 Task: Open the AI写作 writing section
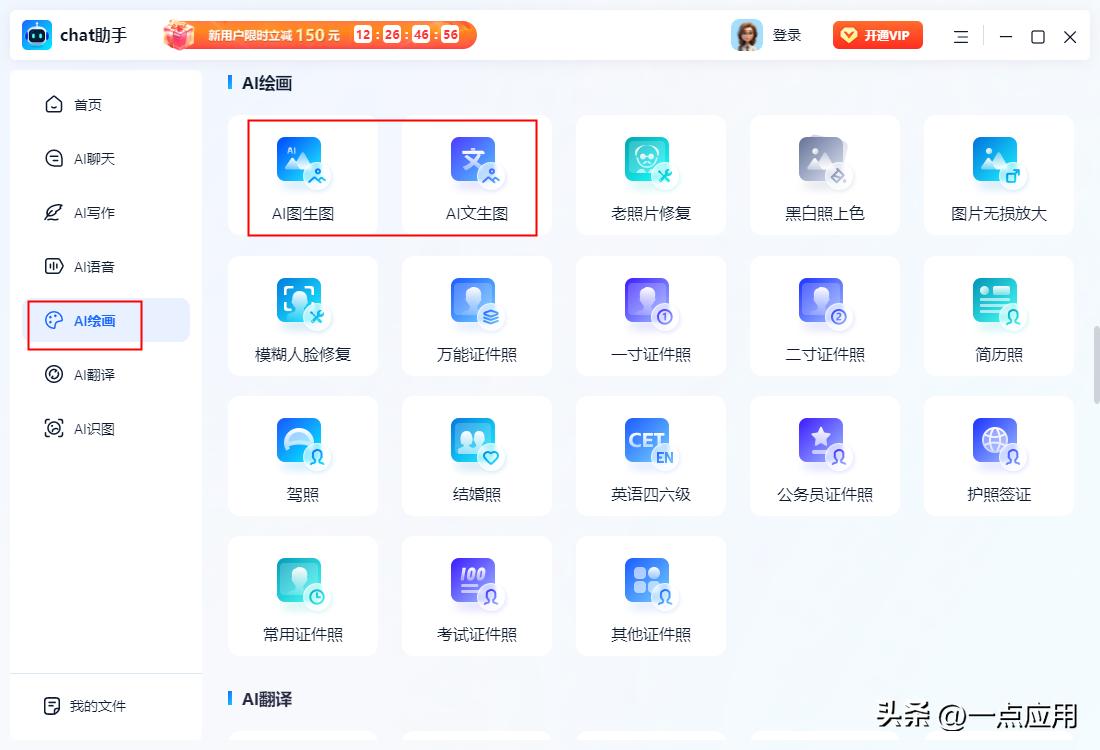[94, 213]
